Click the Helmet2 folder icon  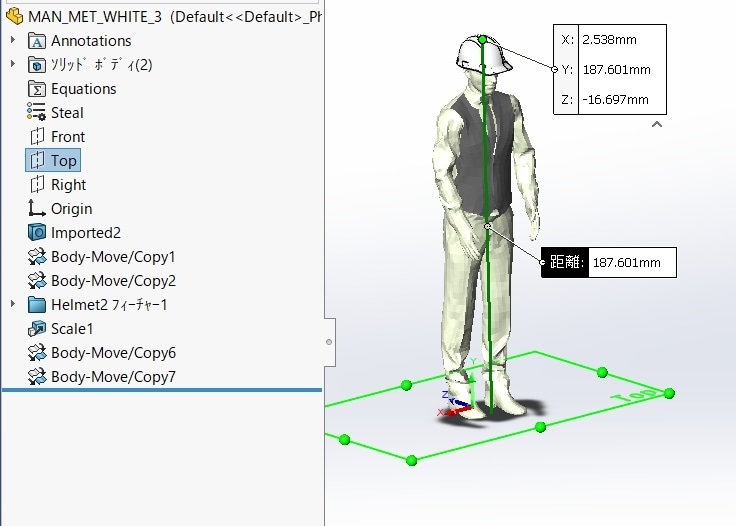coord(37,305)
